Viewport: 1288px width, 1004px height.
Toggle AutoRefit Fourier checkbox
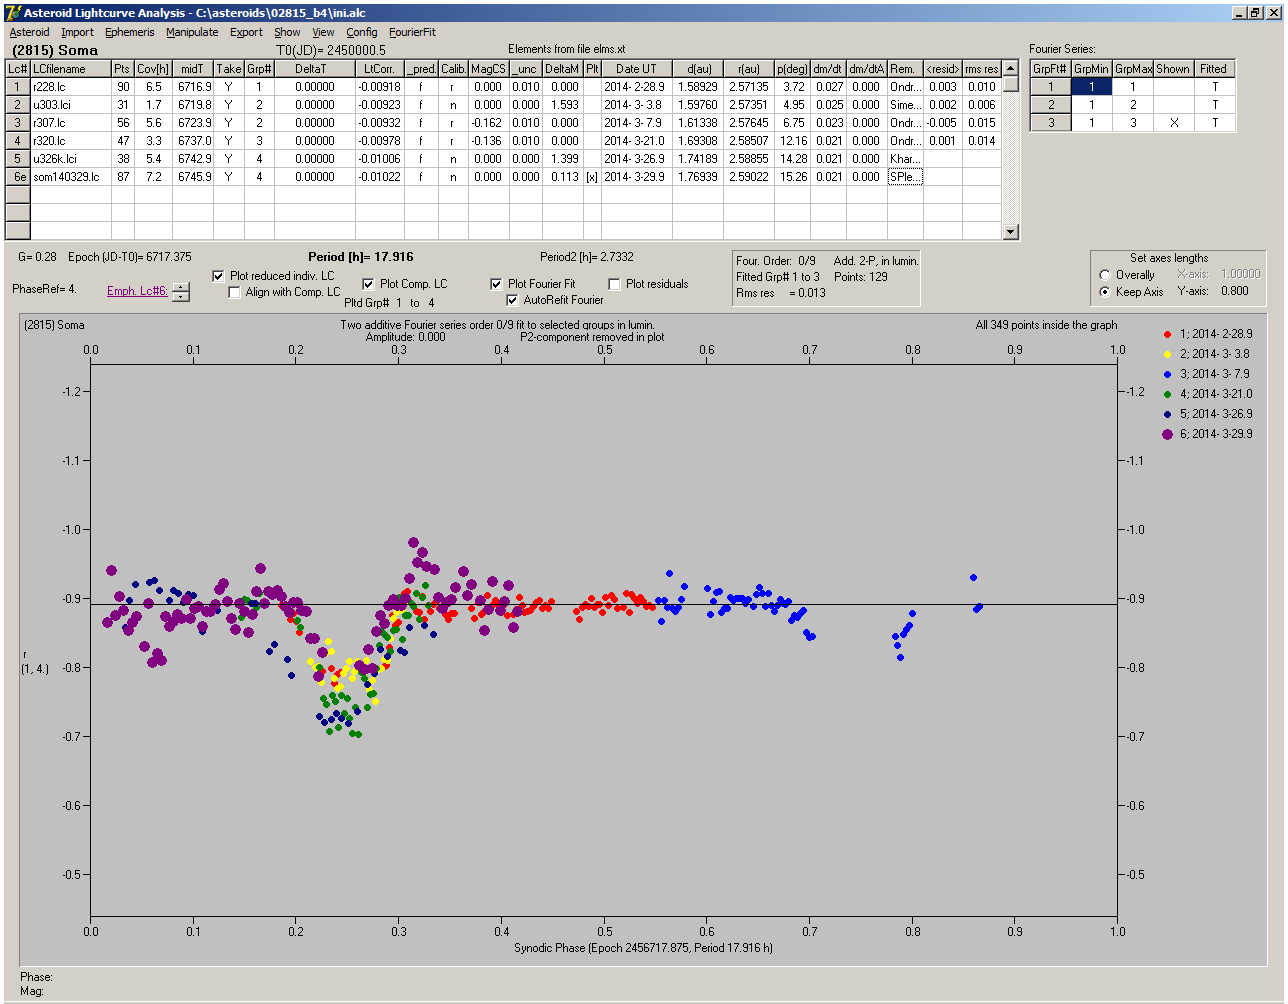(512, 300)
